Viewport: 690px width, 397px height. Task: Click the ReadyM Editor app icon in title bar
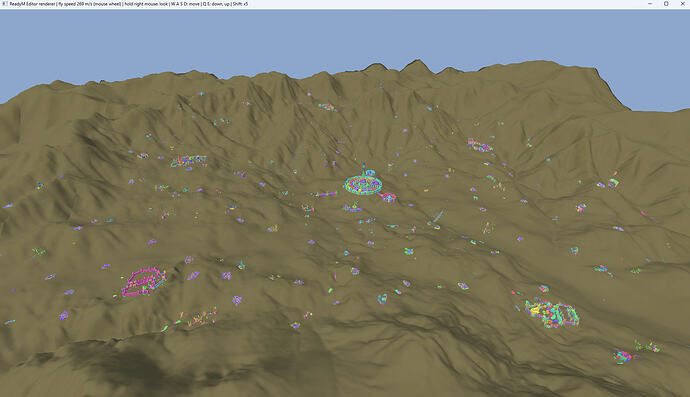click(5, 4)
